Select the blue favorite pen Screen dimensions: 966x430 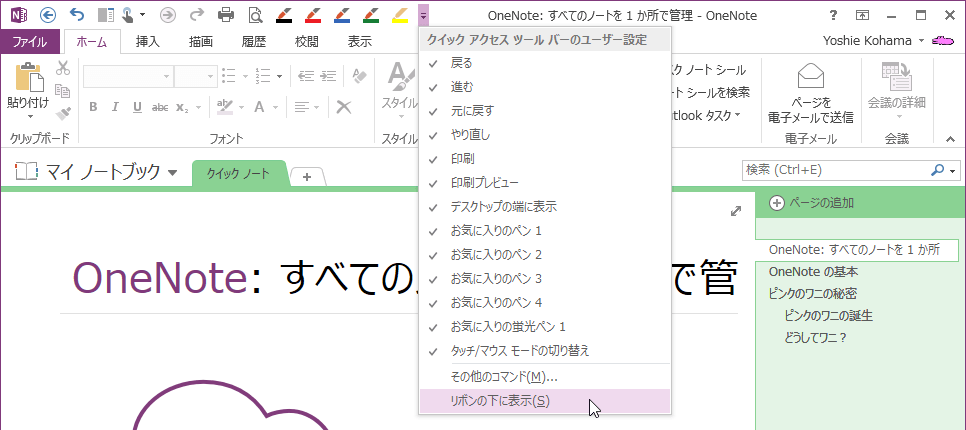[x=342, y=15]
